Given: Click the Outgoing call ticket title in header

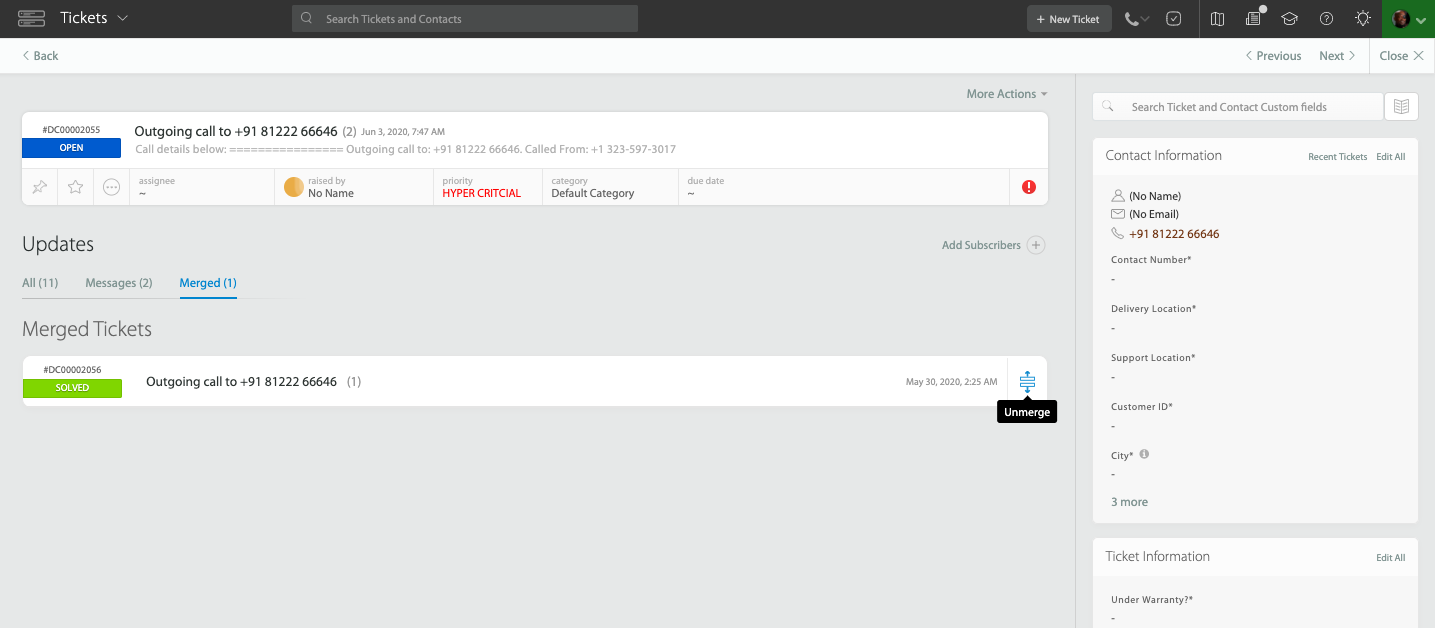Looking at the screenshot, I should click(x=236, y=131).
